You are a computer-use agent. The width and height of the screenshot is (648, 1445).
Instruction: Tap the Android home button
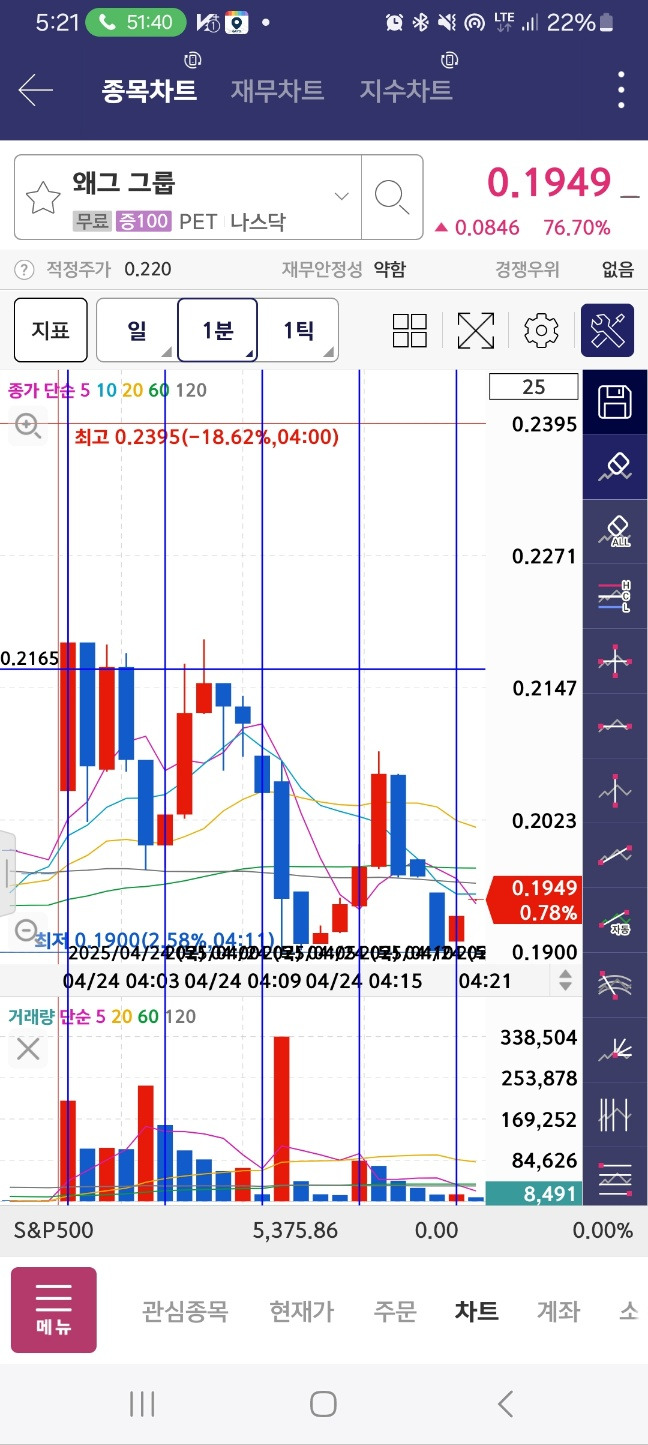(323, 1404)
